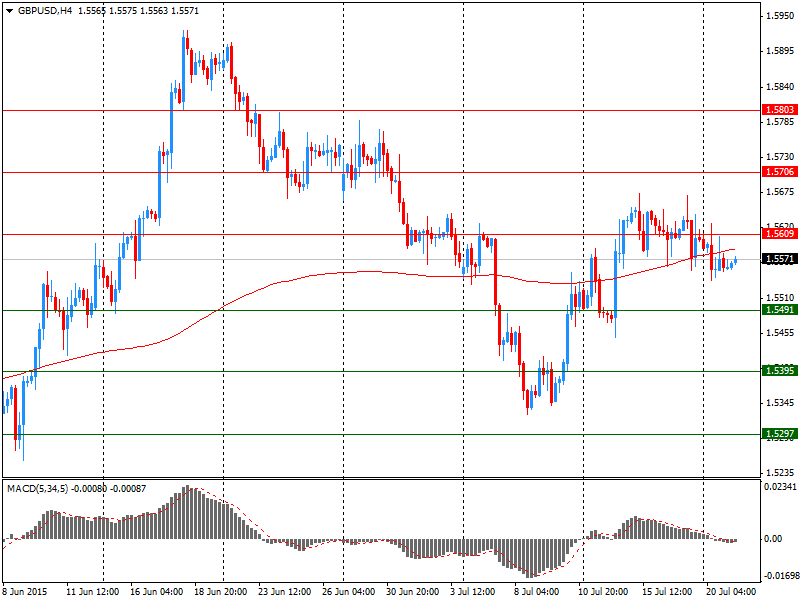Click the 1.5609 red resistance price label
800x600 pixels.
click(x=780, y=234)
